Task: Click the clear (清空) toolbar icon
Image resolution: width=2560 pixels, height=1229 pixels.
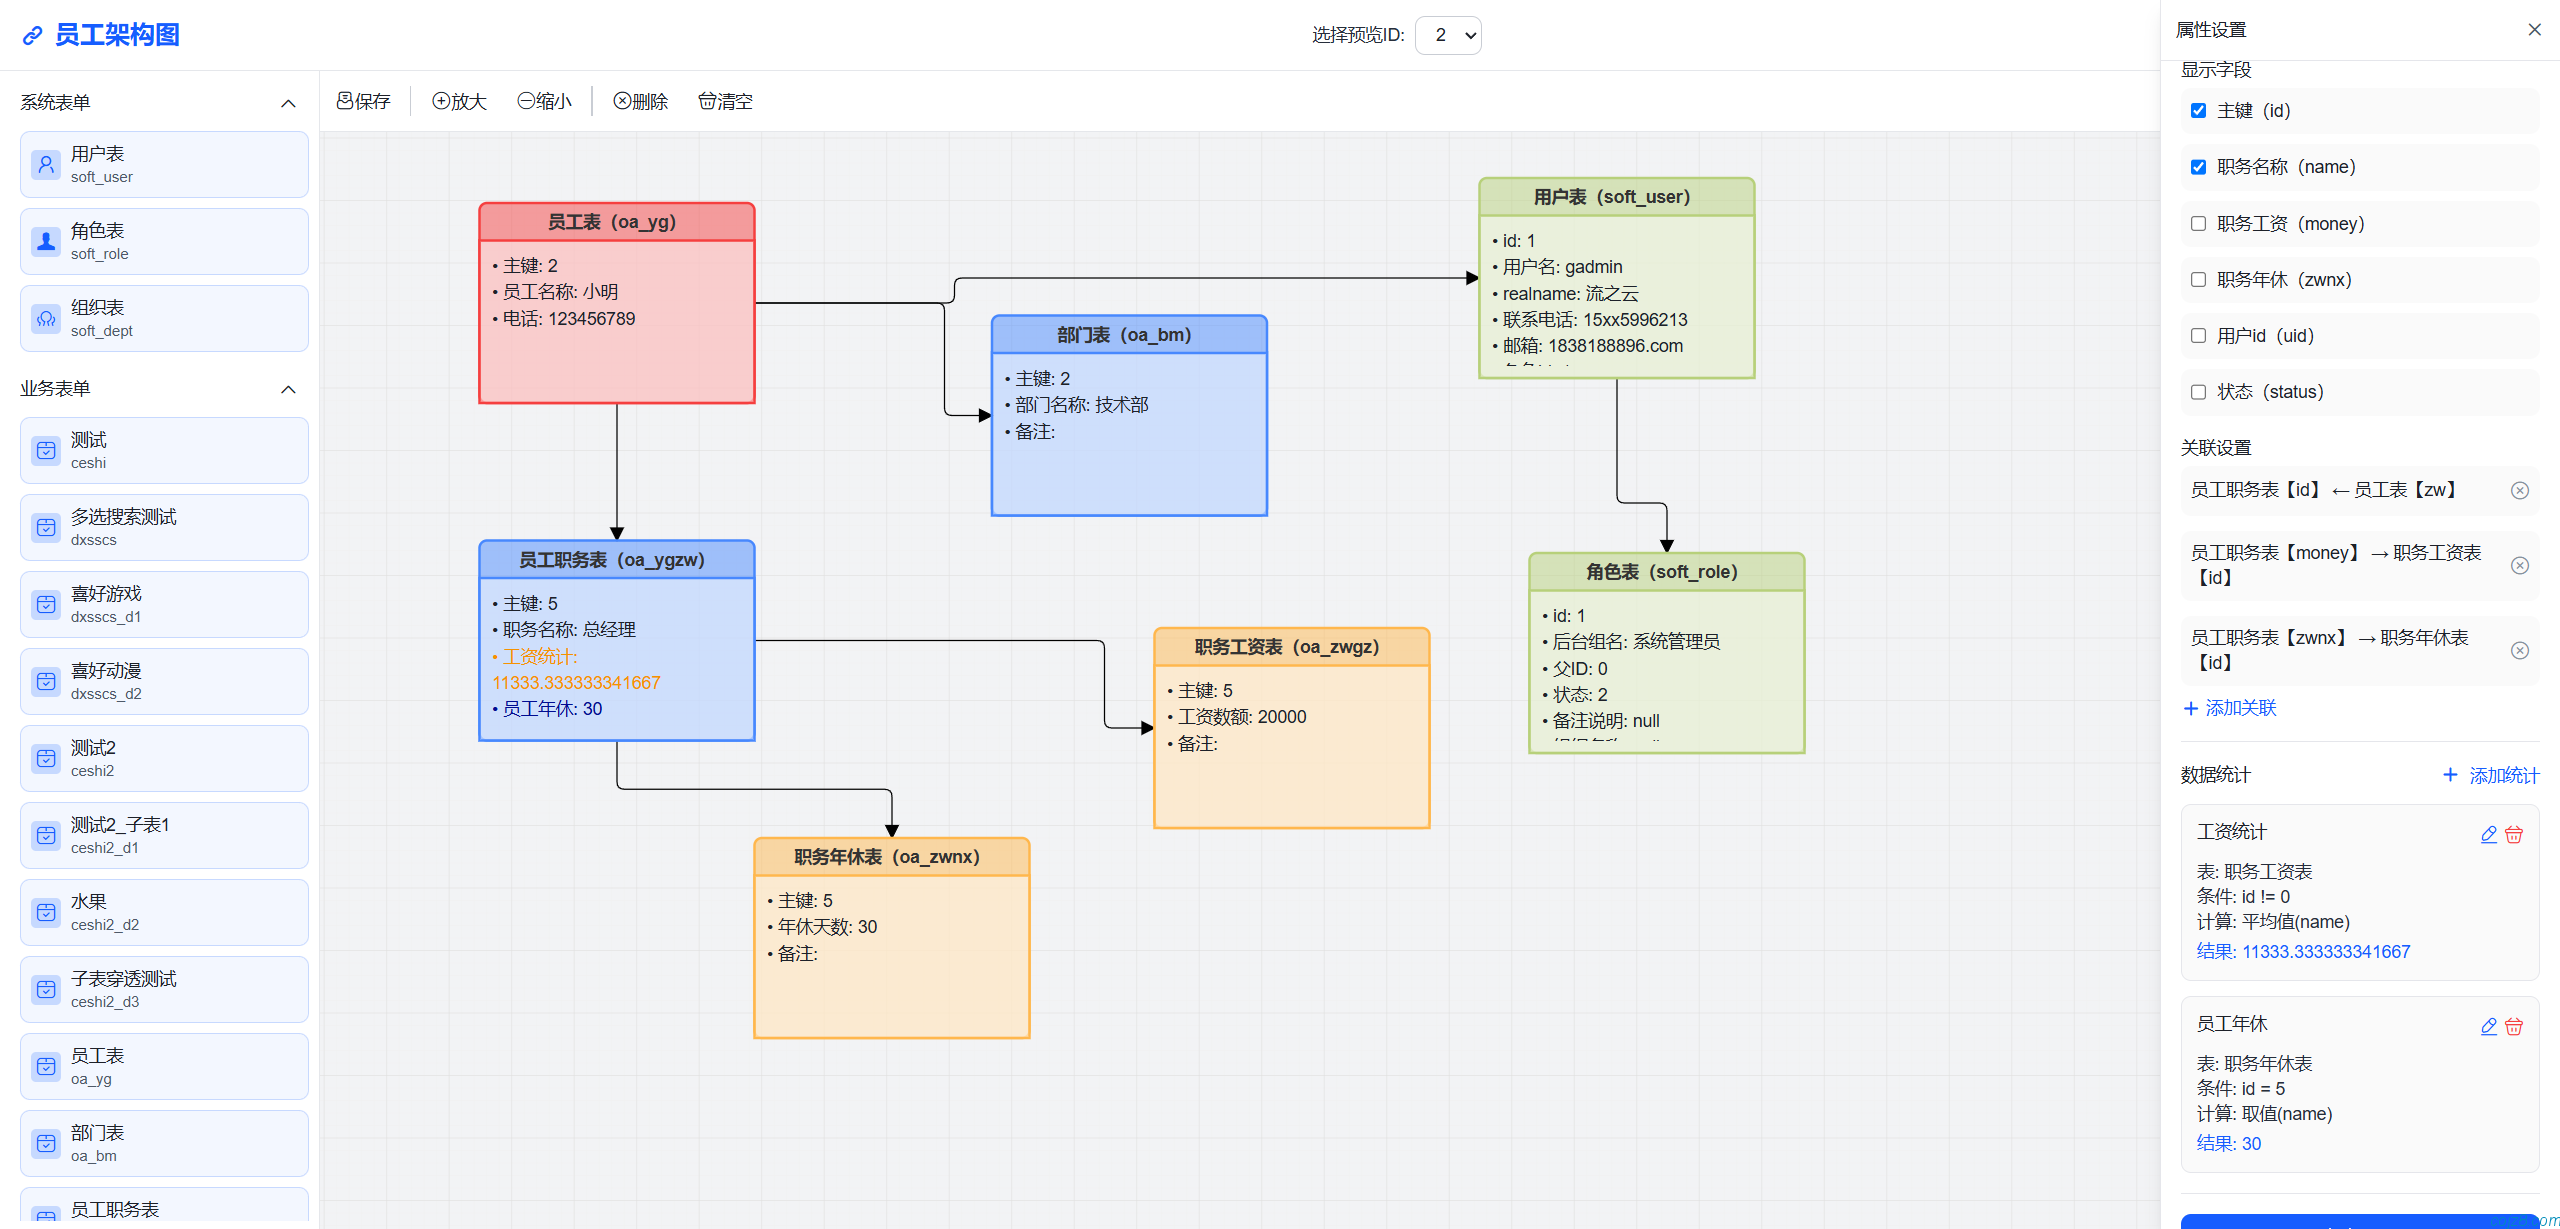Action: tap(707, 101)
